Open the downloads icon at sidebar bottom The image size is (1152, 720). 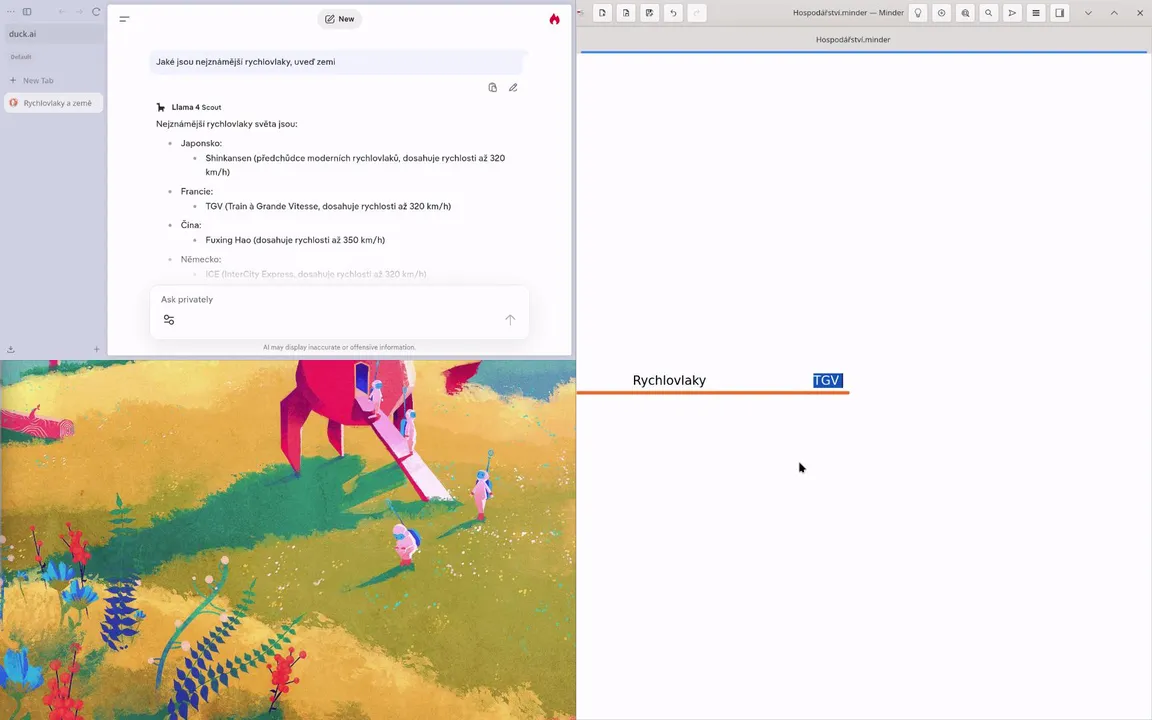point(11,350)
